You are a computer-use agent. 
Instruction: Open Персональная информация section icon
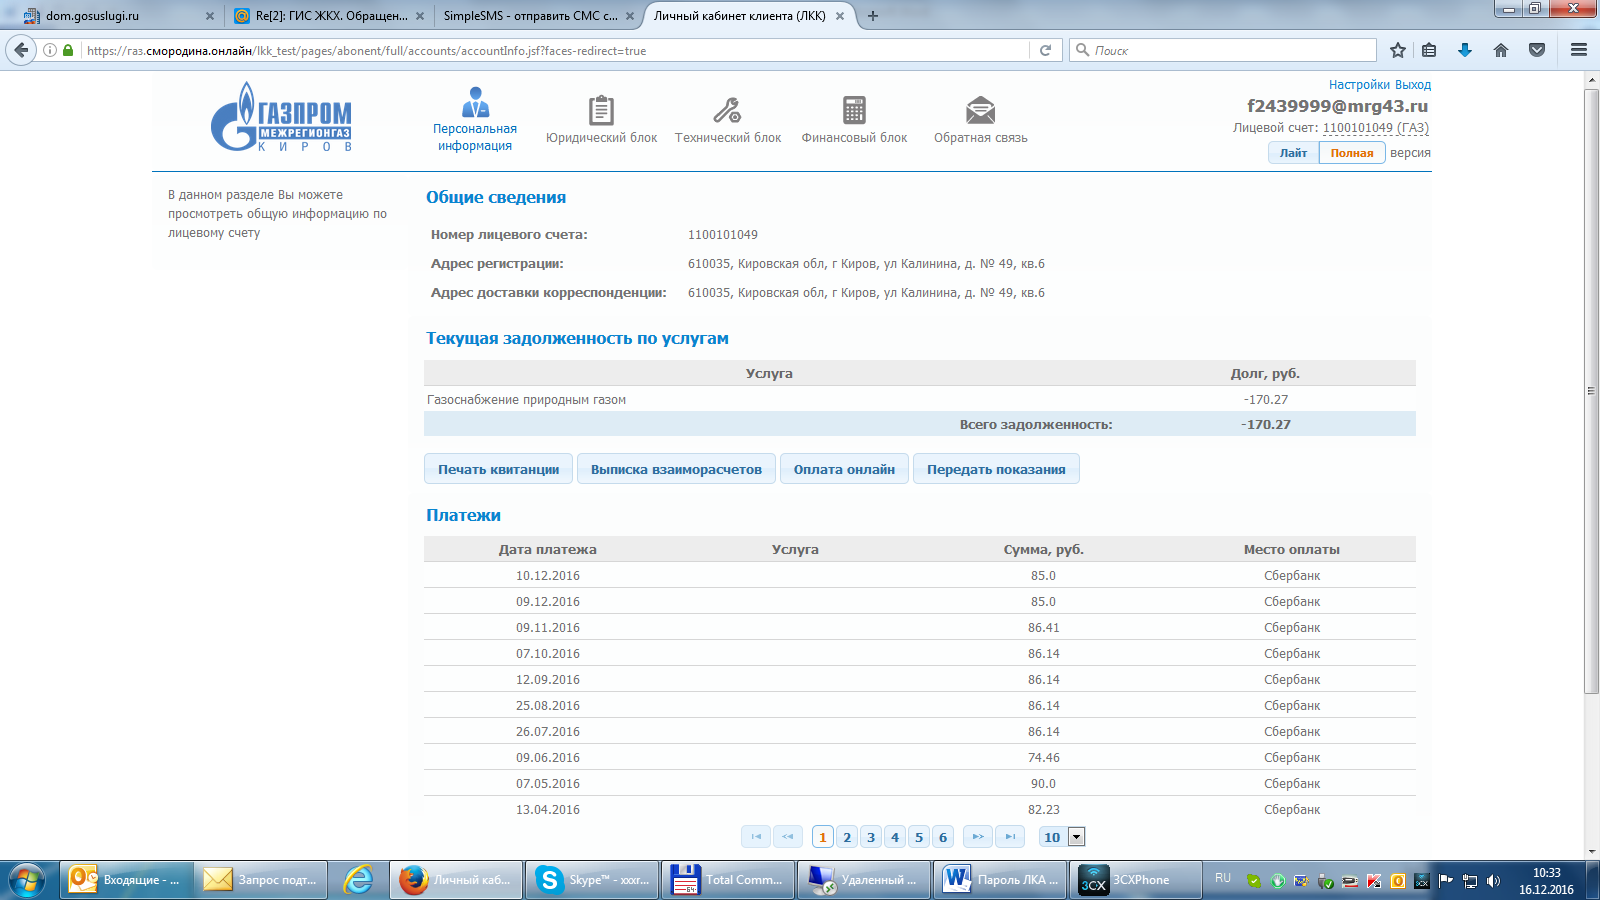[475, 102]
